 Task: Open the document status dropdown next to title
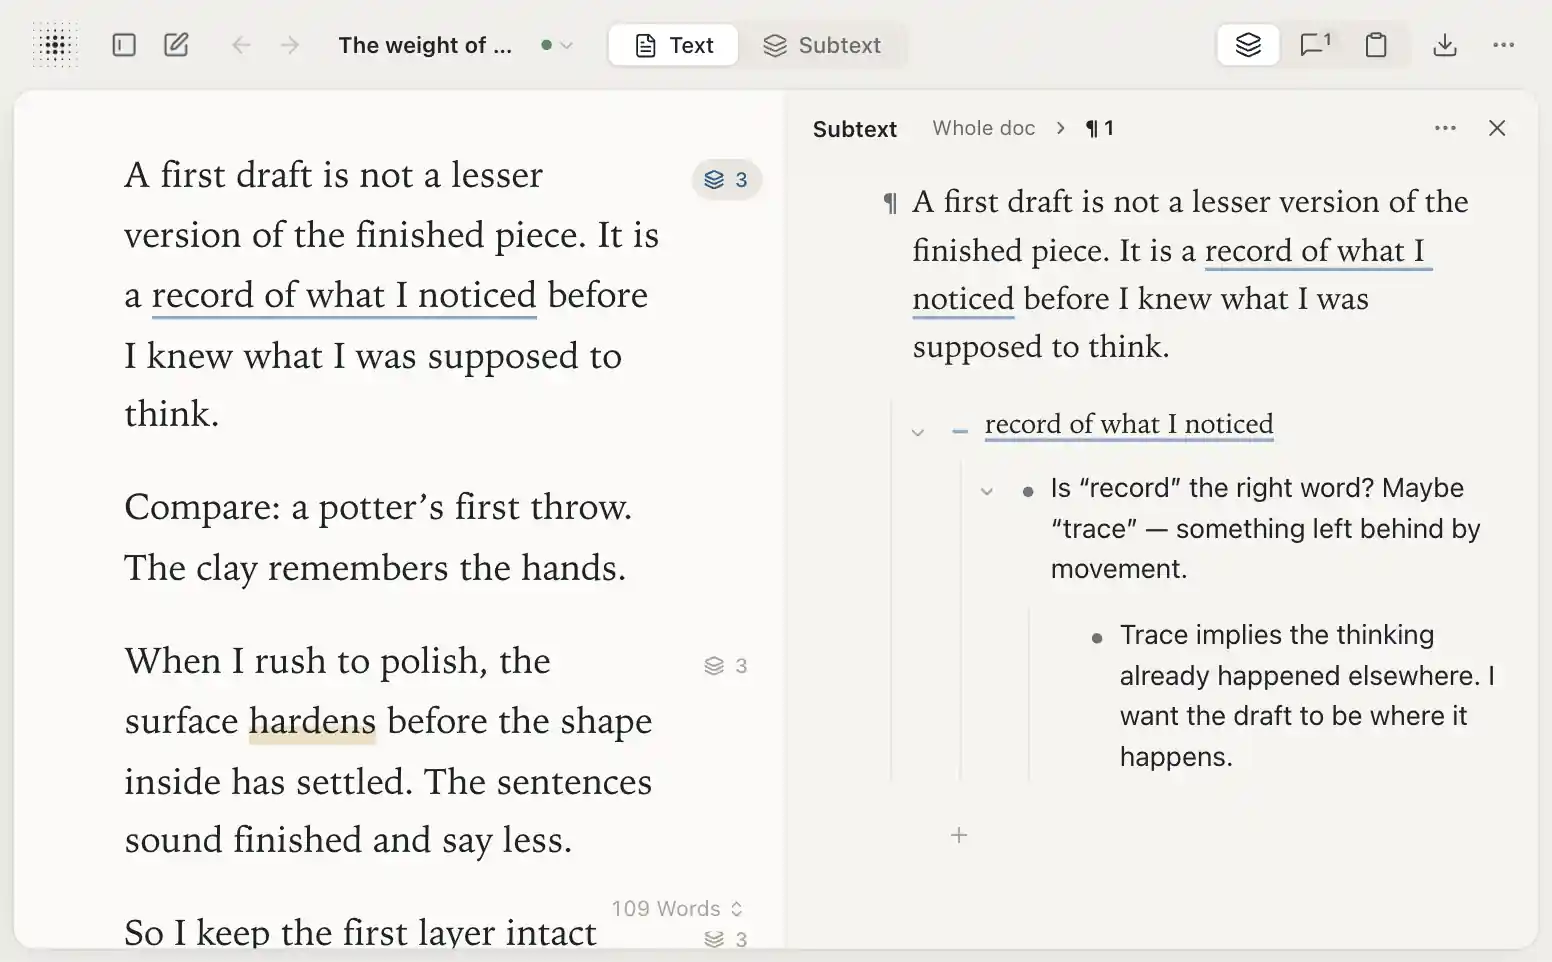557,45
